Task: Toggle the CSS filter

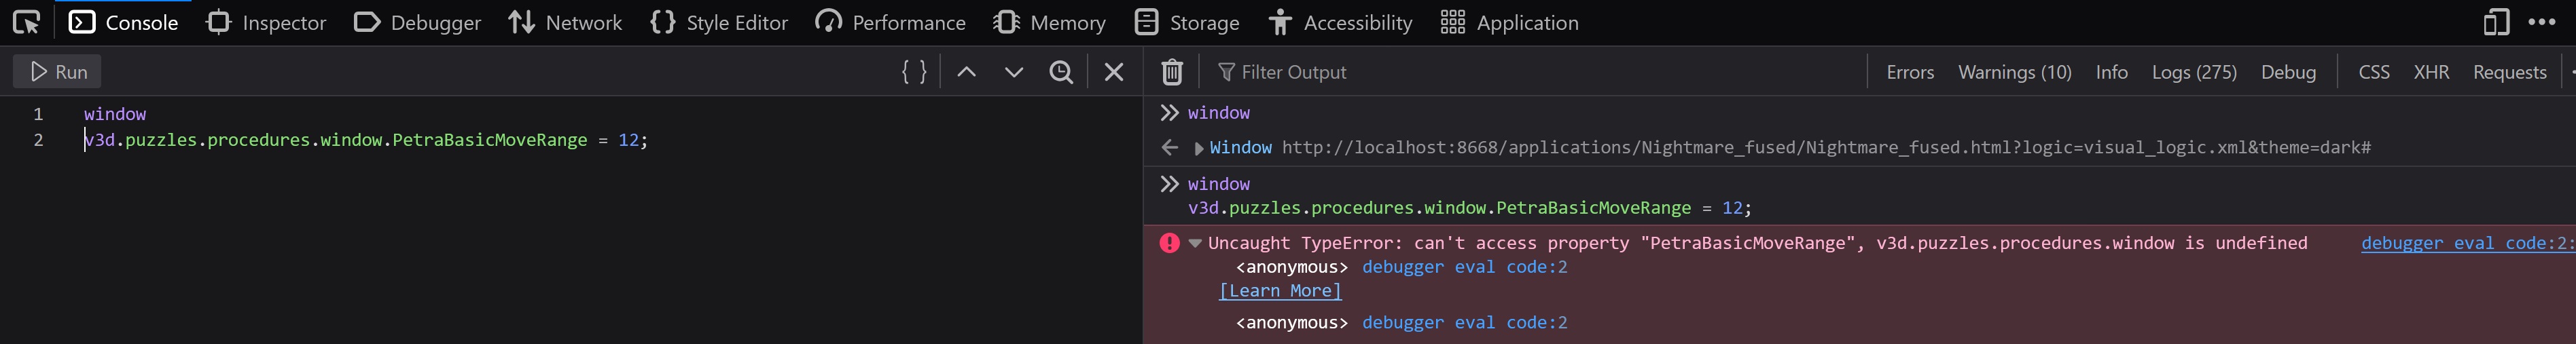Action: tap(2373, 72)
